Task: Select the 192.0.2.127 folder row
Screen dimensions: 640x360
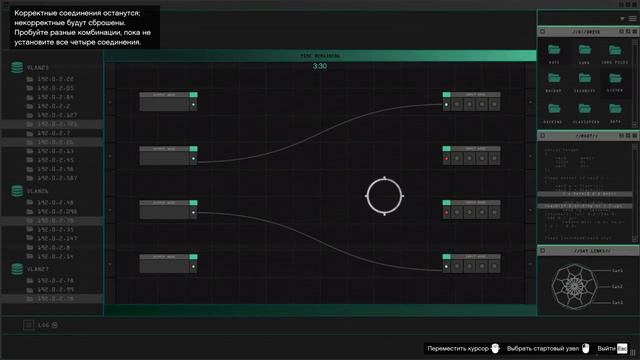Action: pos(52,115)
